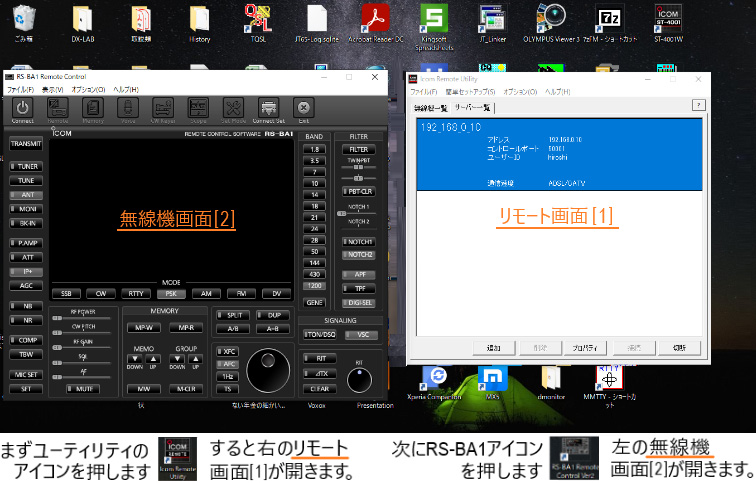Open ヘルプ(H) menu in RS-BA1 window
Image resolution: width=756 pixels, height=483 pixels.
(x=126, y=90)
